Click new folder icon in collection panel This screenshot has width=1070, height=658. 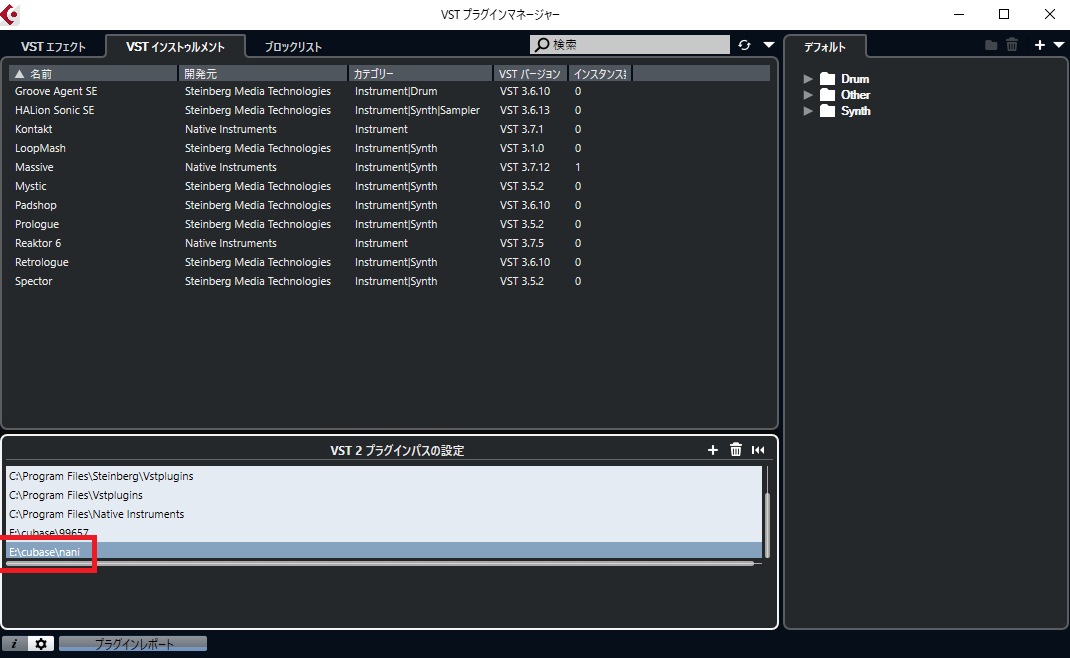tap(992, 45)
